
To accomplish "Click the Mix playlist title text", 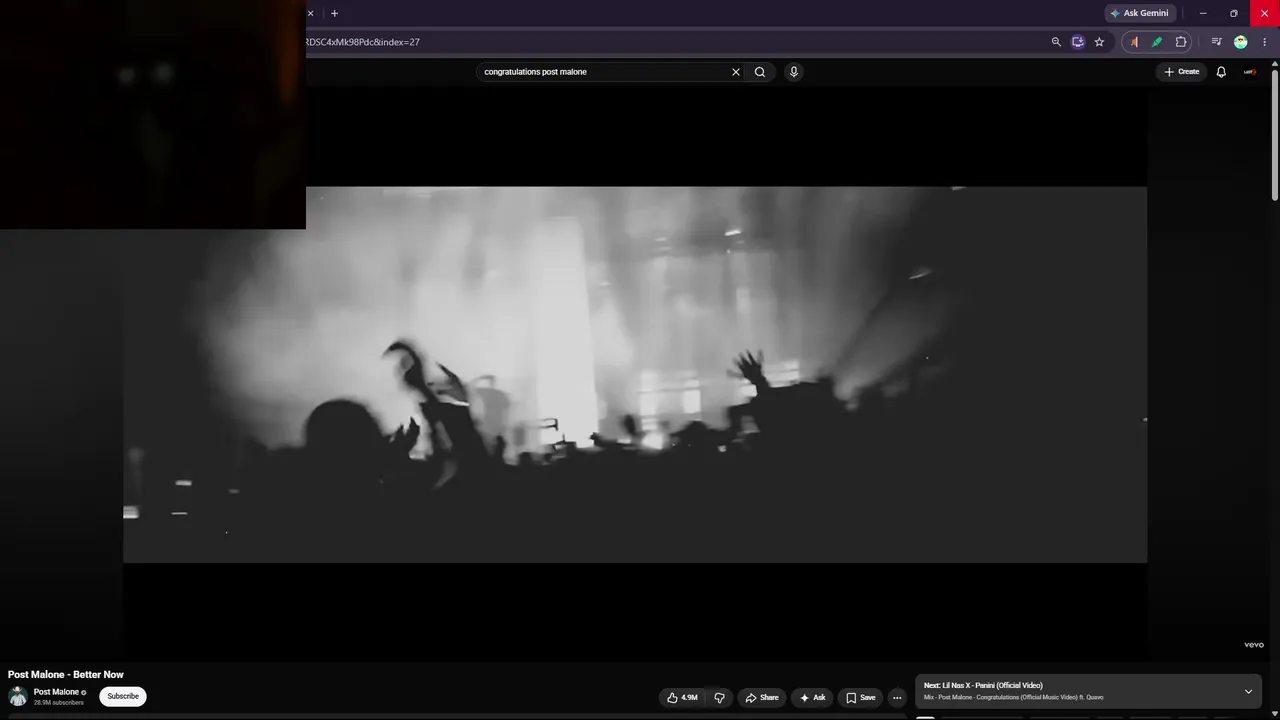I will coord(1014,697).
